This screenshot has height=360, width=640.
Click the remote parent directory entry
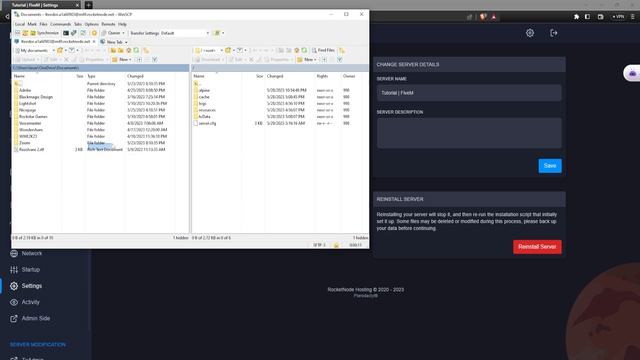coord(197,84)
